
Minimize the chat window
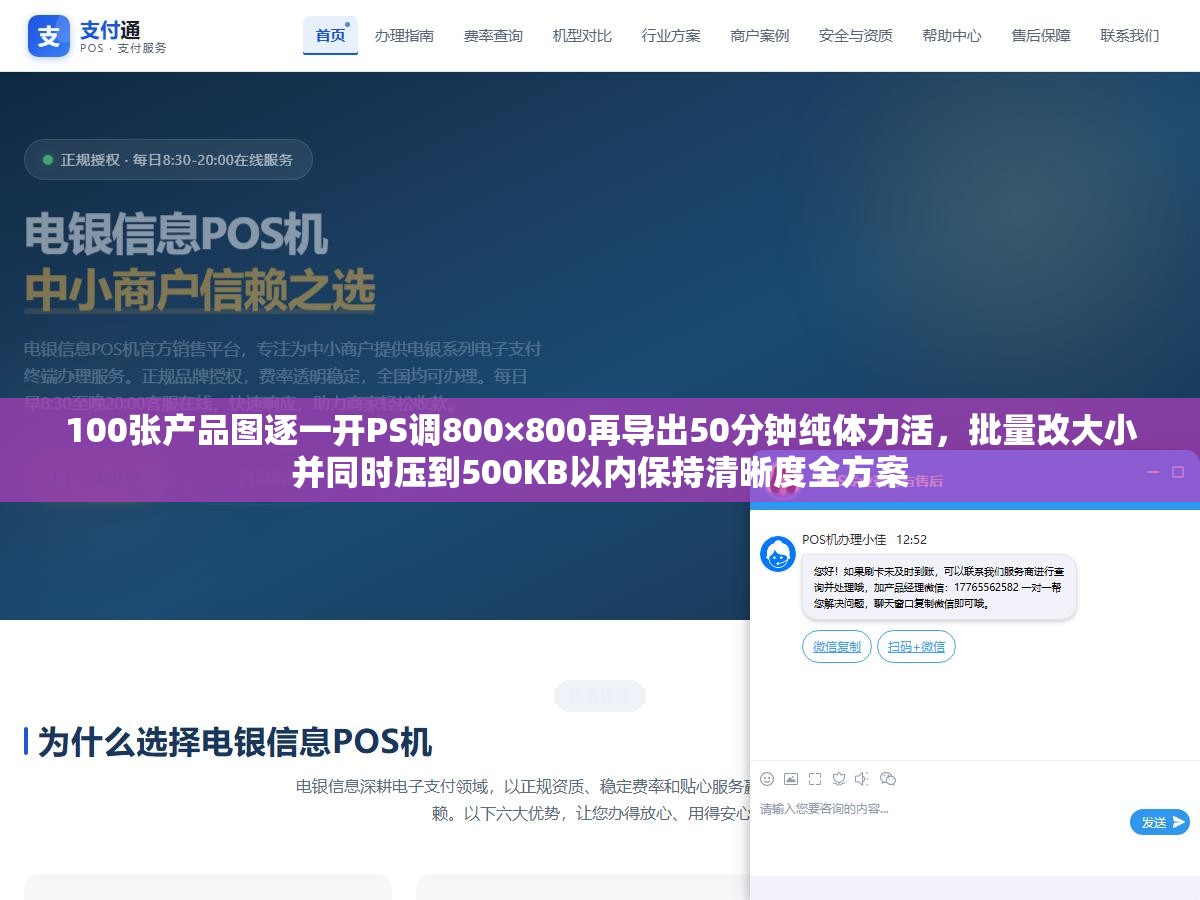[x=1152, y=472]
